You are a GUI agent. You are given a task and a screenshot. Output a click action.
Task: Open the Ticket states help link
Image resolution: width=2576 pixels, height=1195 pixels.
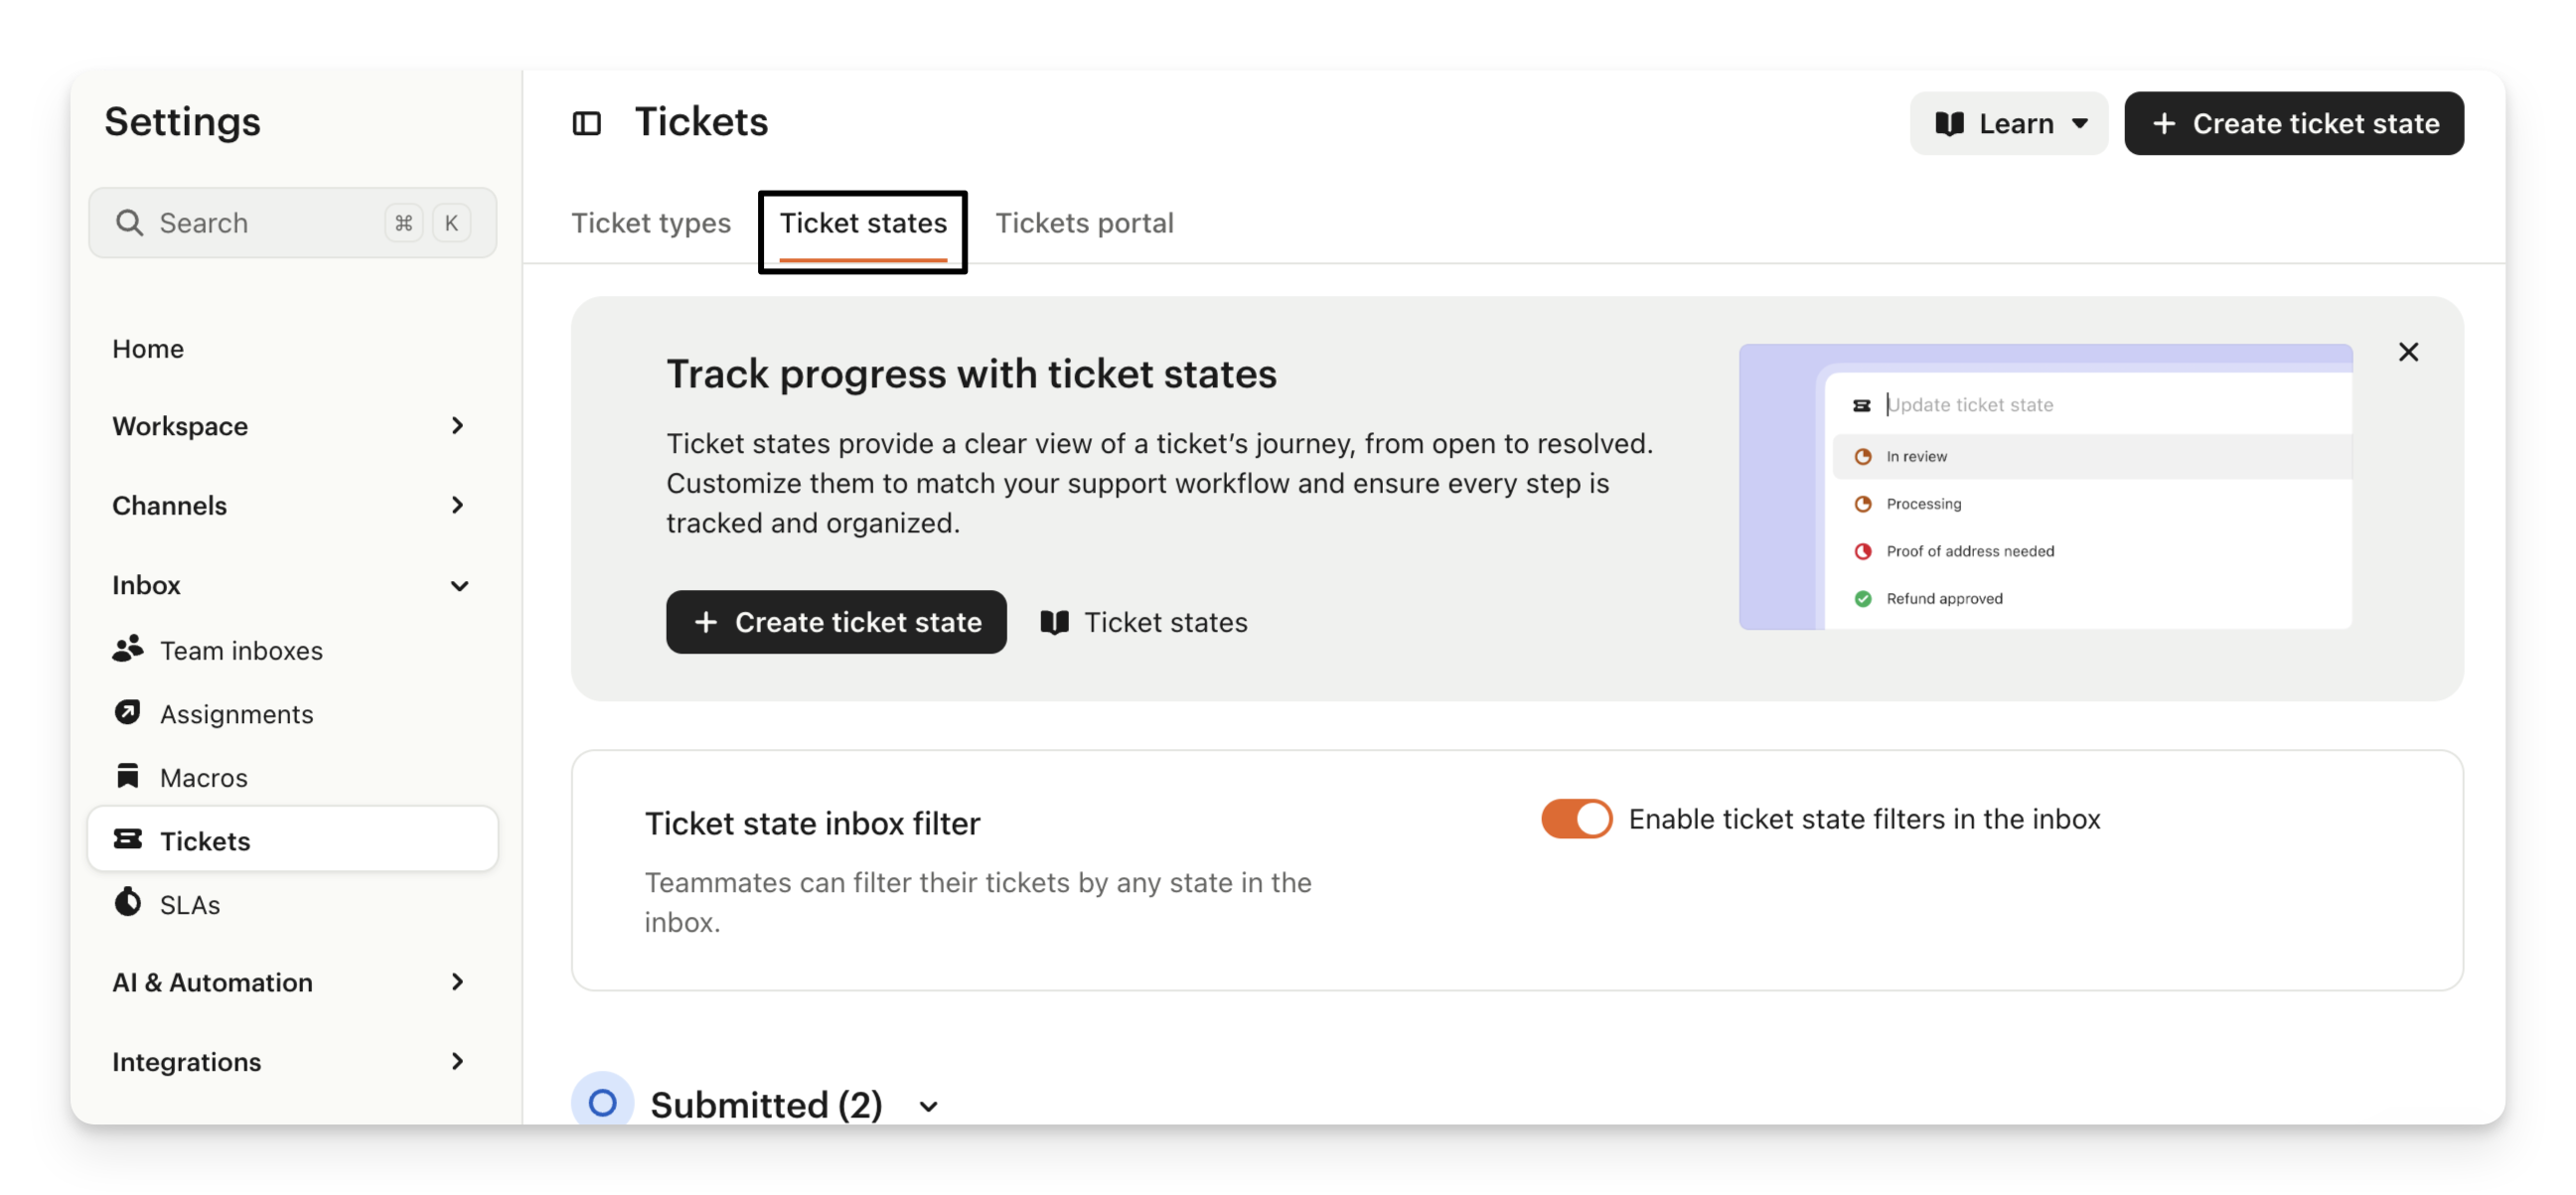[x=1144, y=622]
